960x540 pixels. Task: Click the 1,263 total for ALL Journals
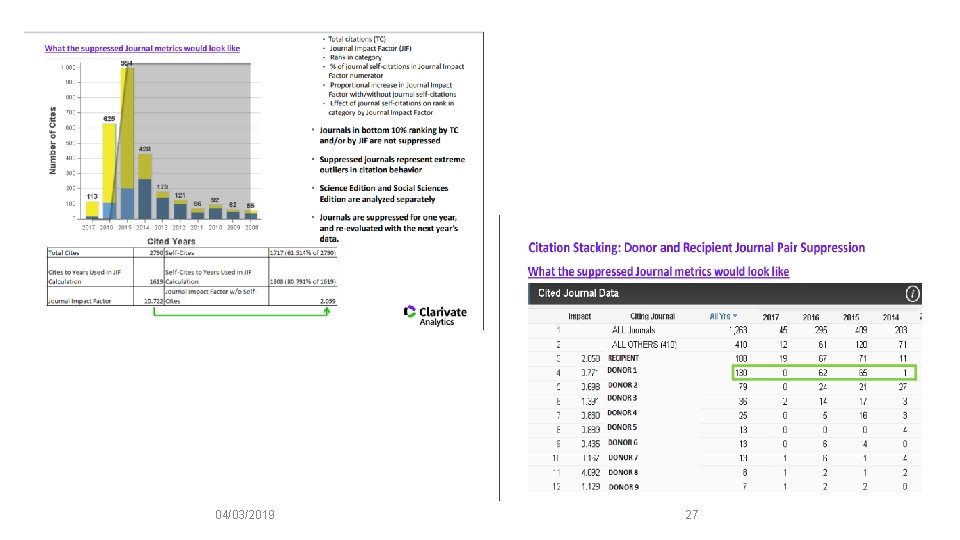coord(738,330)
